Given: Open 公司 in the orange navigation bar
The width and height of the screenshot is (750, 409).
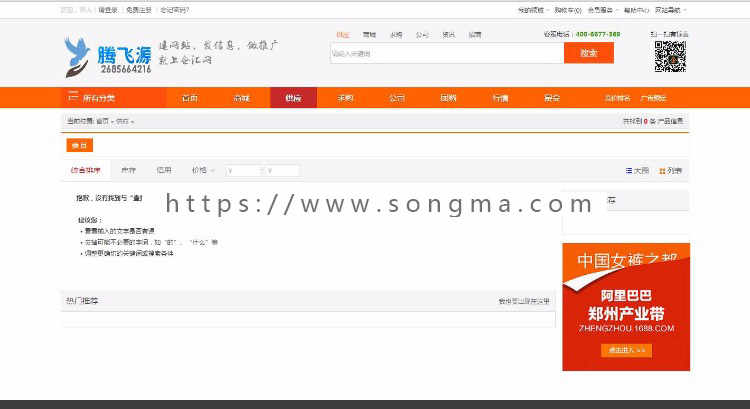Looking at the screenshot, I should coord(397,98).
